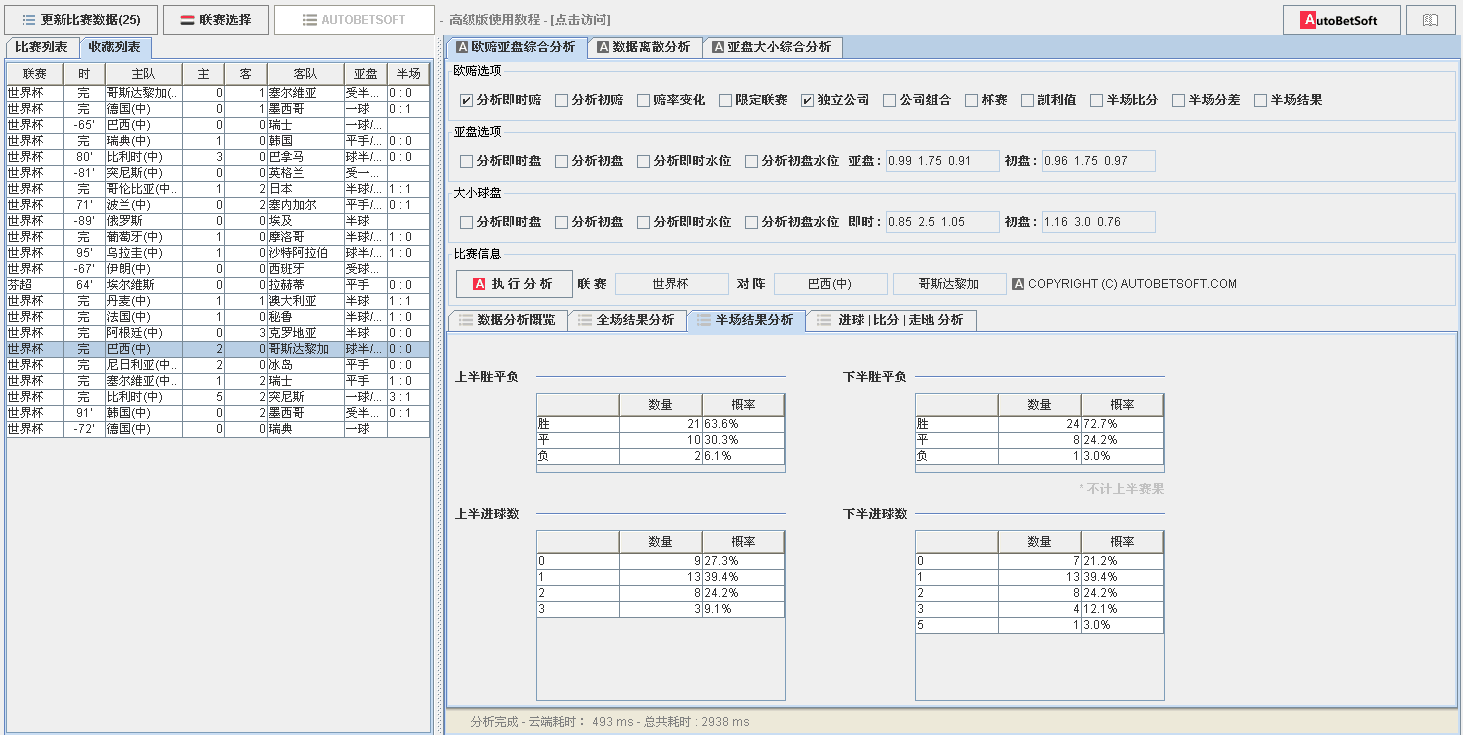Enable 分析即时水位 under 大小球盘
The image size is (1463, 735).
pos(643,222)
